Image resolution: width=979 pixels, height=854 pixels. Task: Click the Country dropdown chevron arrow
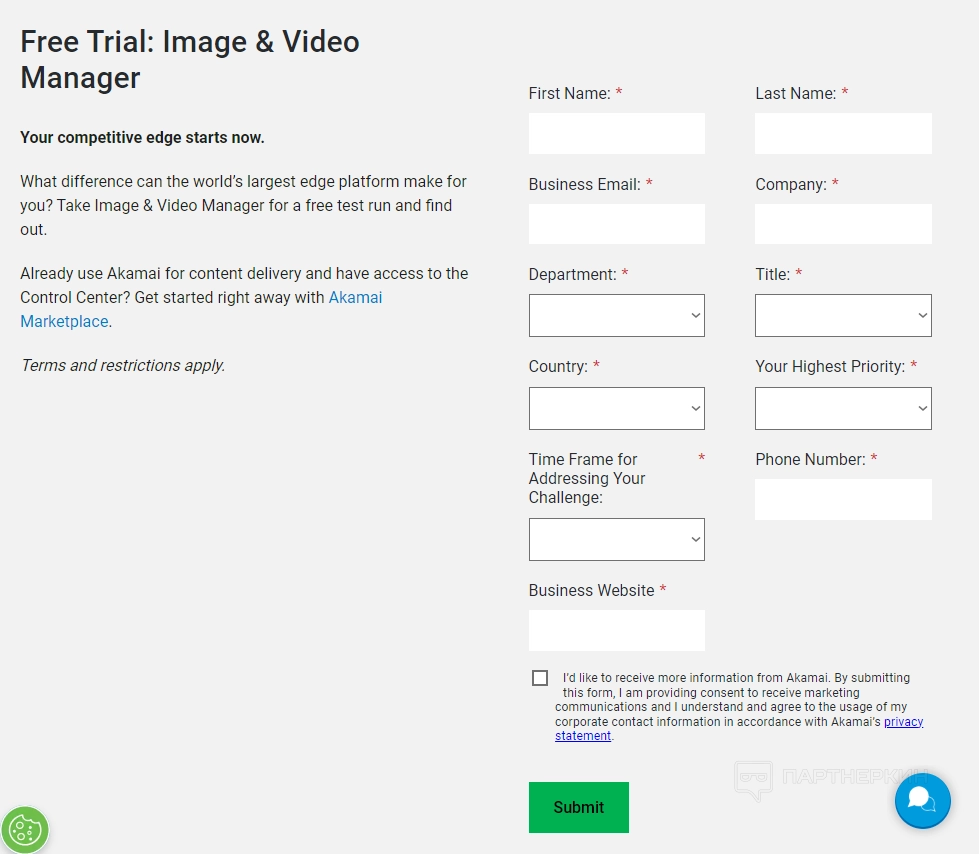coord(696,409)
